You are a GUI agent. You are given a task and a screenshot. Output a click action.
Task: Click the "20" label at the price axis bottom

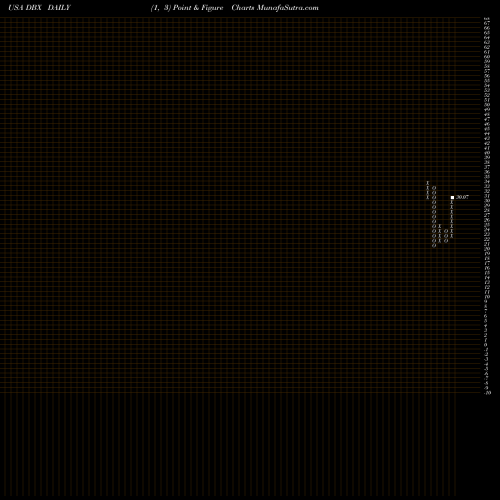point(488,393)
